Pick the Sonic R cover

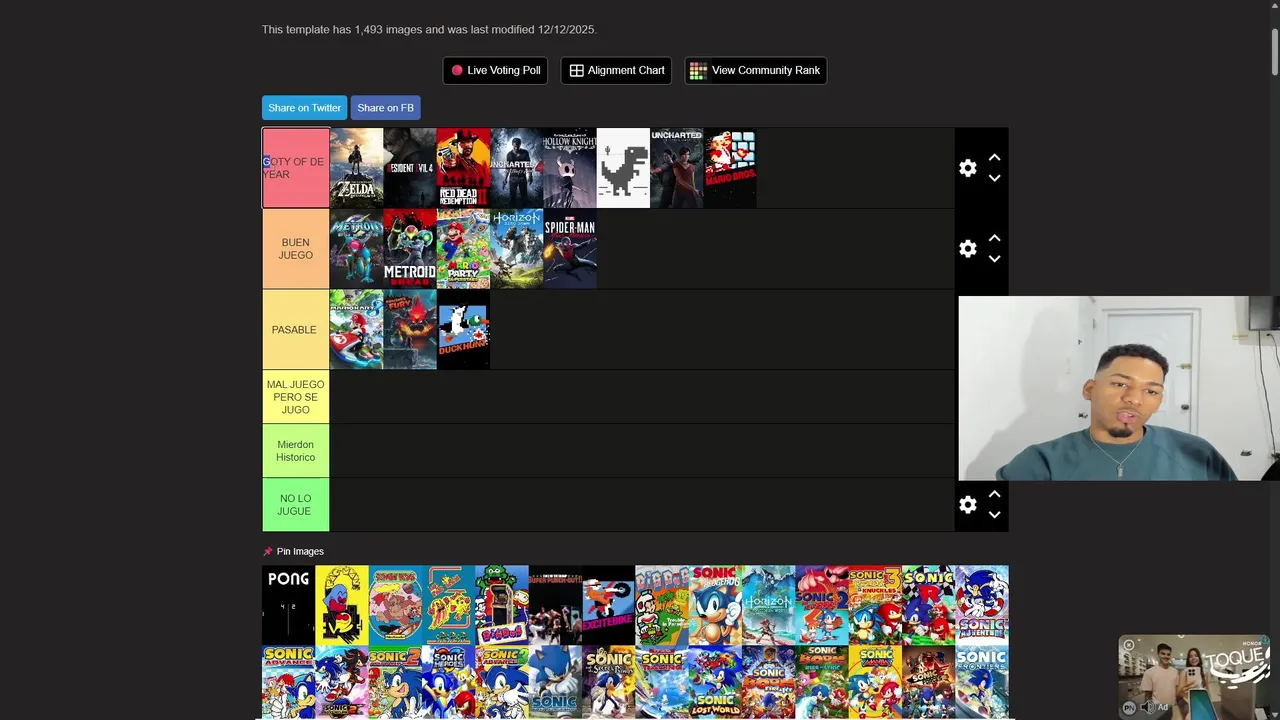928,605
